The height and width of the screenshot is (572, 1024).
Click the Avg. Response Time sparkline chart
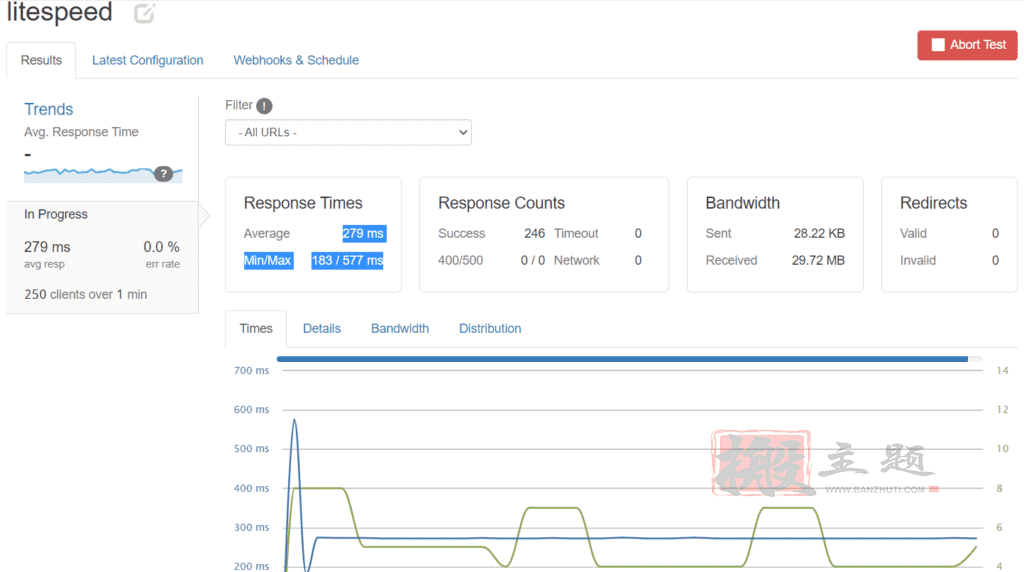[x=103, y=174]
